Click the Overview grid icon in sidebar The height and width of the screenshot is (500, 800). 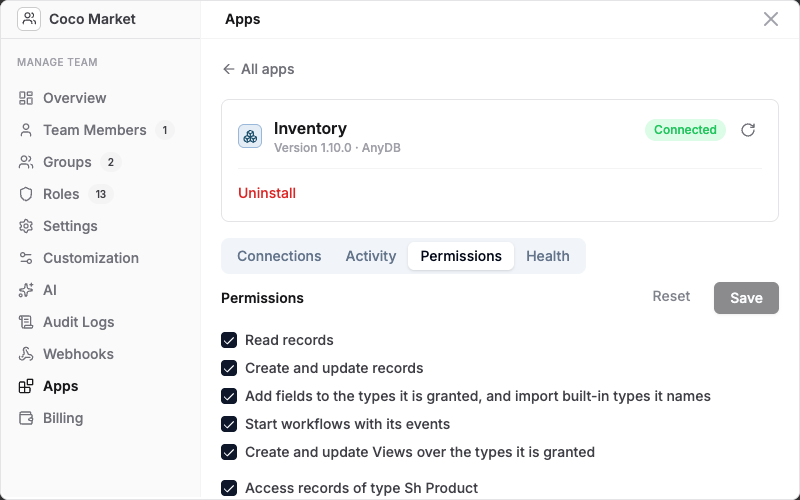coord(26,98)
